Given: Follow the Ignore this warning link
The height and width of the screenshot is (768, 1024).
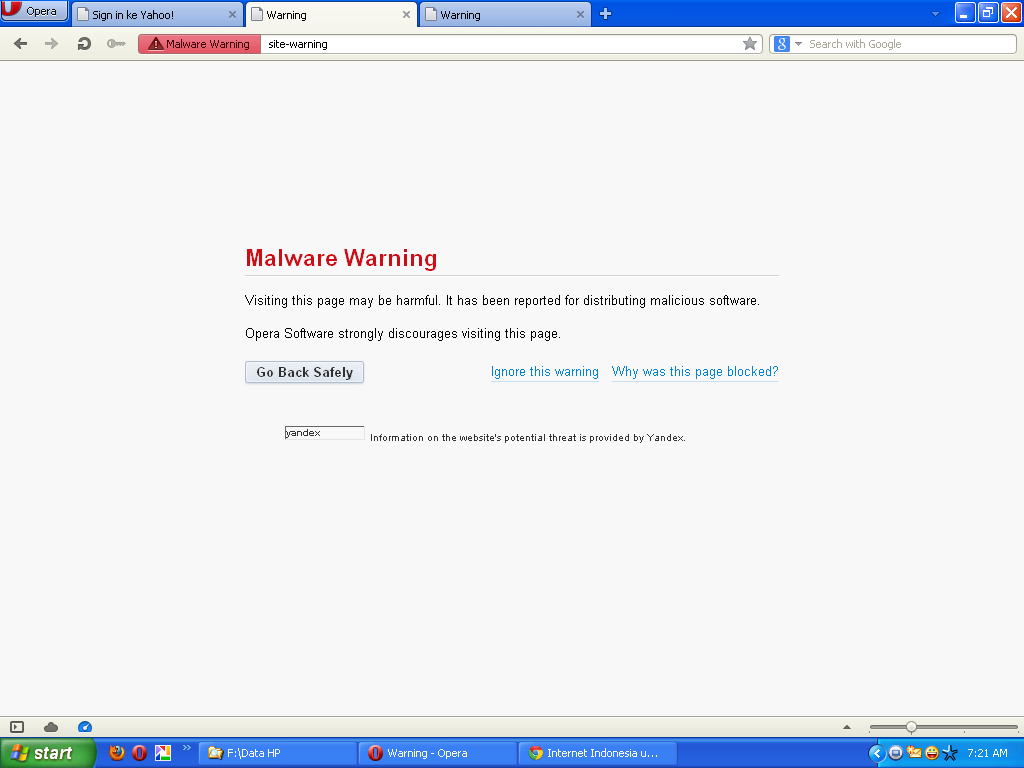Looking at the screenshot, I should (545, 372).
